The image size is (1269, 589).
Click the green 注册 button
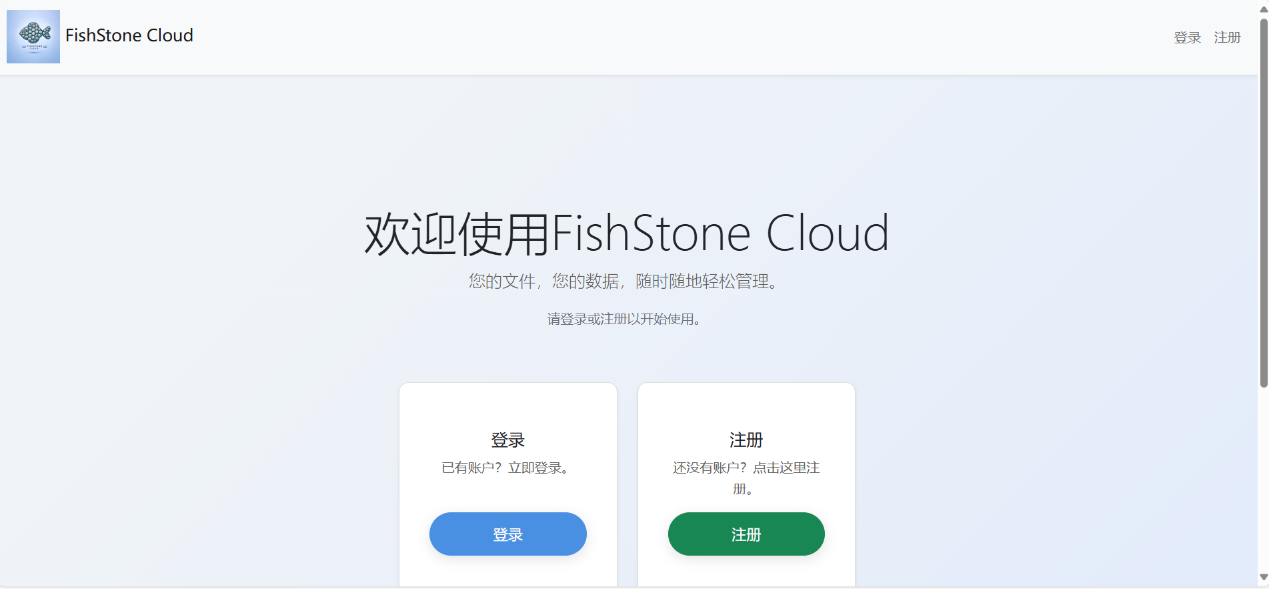click(746, 534)
